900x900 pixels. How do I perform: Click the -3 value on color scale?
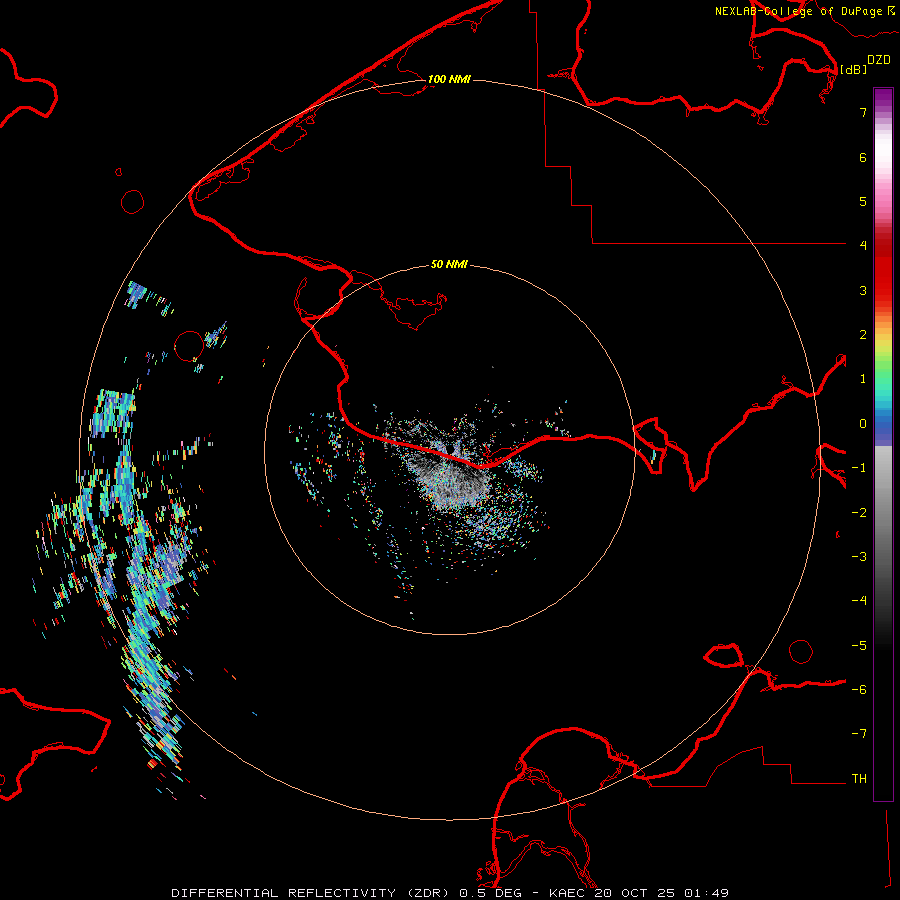[x=859, y=557]
